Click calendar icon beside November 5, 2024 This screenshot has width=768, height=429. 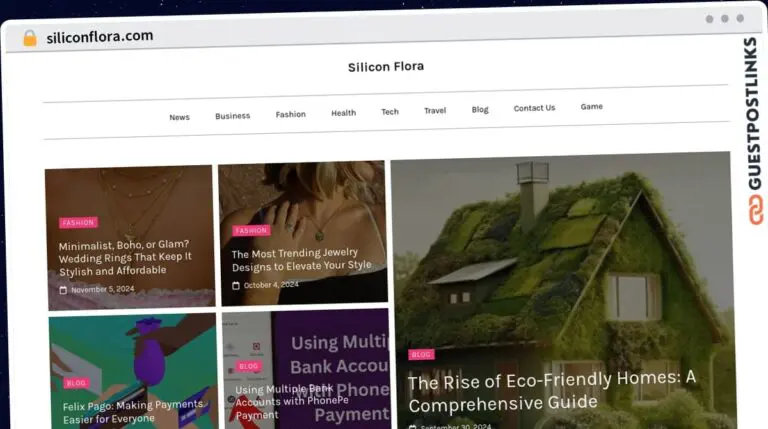point(63,290)
